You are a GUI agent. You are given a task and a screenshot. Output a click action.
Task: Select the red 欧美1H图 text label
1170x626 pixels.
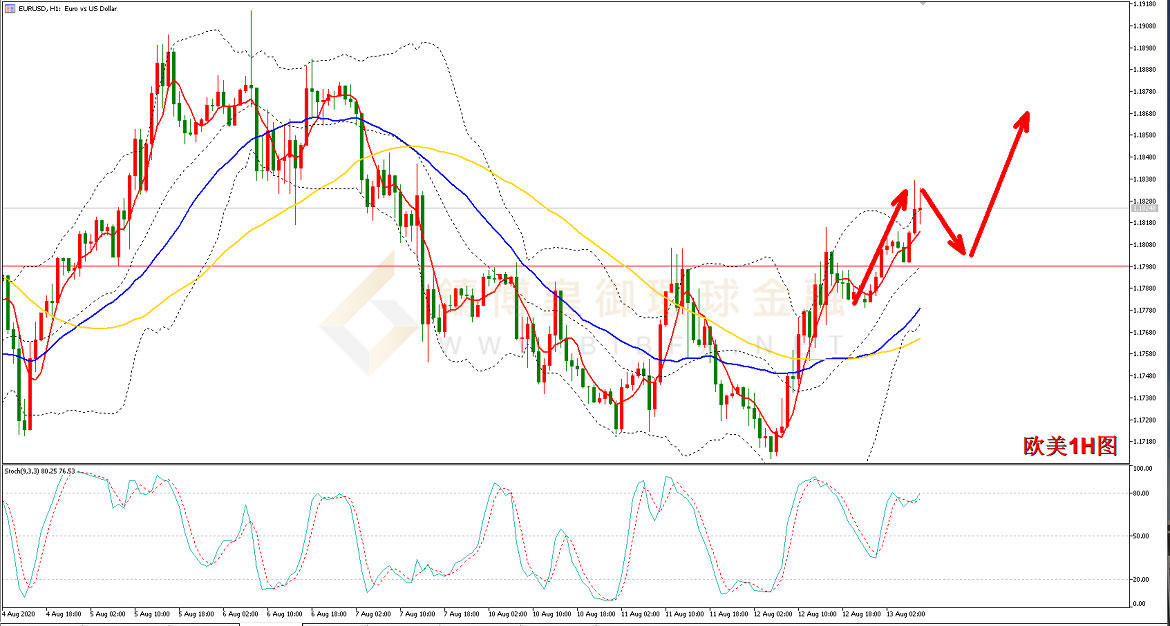[x=1069, y=446]
